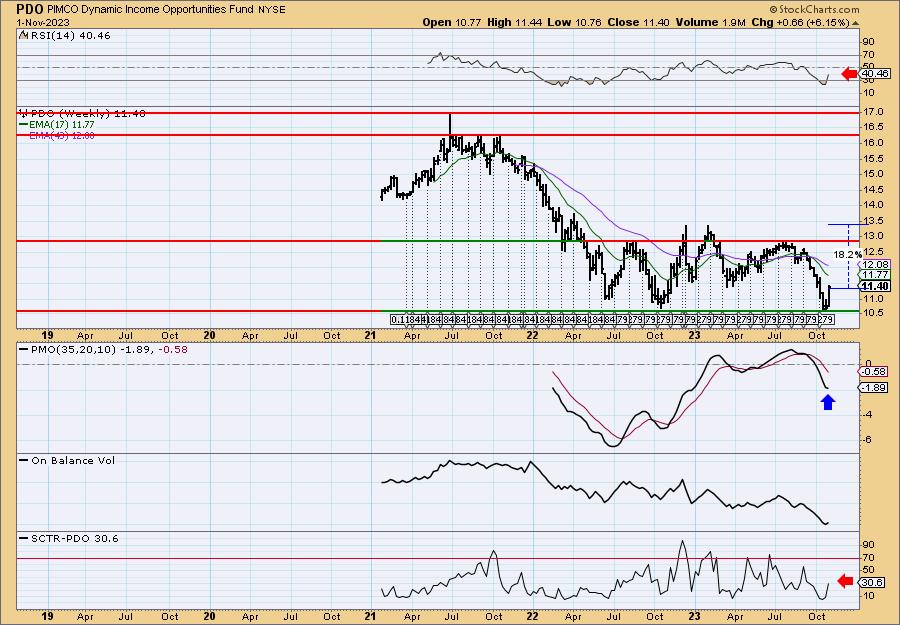The height and width of the screenshot is (625, 900).
Task: Click the Volume 1.9M value
Action: pyautogui.click(x=711, y=22)
